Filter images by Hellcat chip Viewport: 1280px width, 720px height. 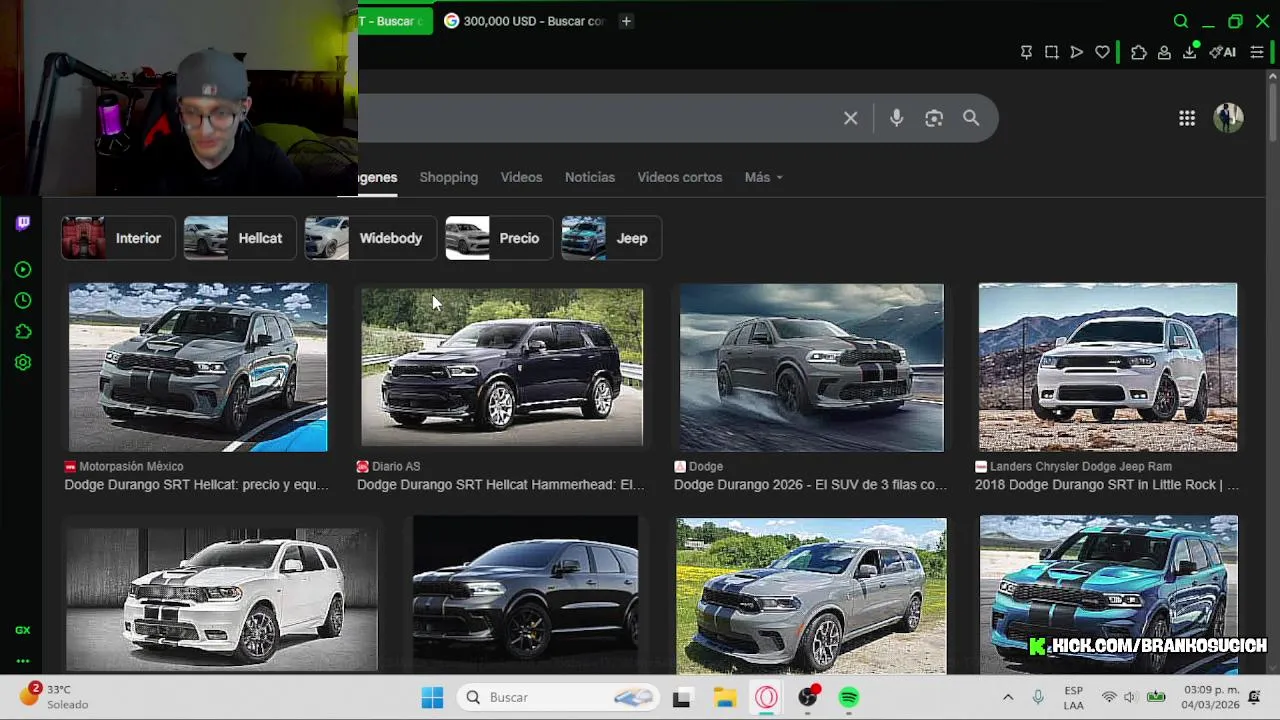[x=240, y=238]
